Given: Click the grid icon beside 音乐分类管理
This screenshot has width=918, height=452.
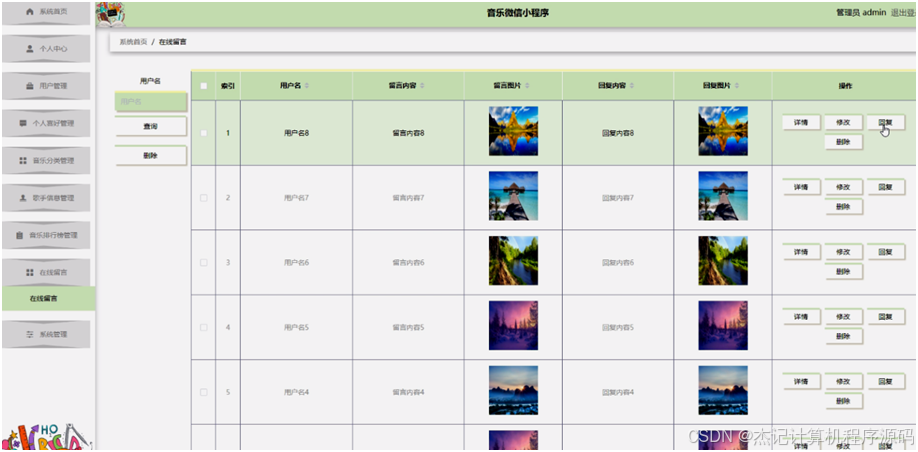Looking at the screenshot, I should 23,160.
